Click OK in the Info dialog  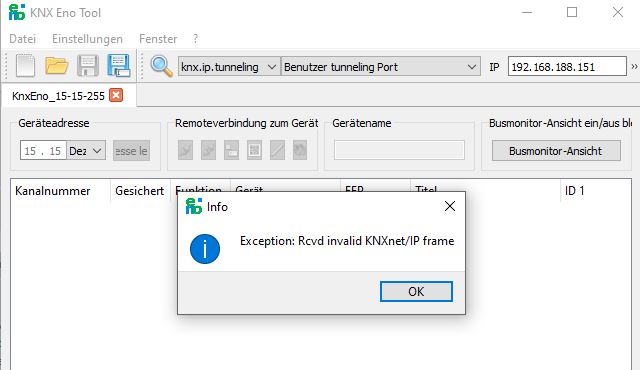pos(416,292)
